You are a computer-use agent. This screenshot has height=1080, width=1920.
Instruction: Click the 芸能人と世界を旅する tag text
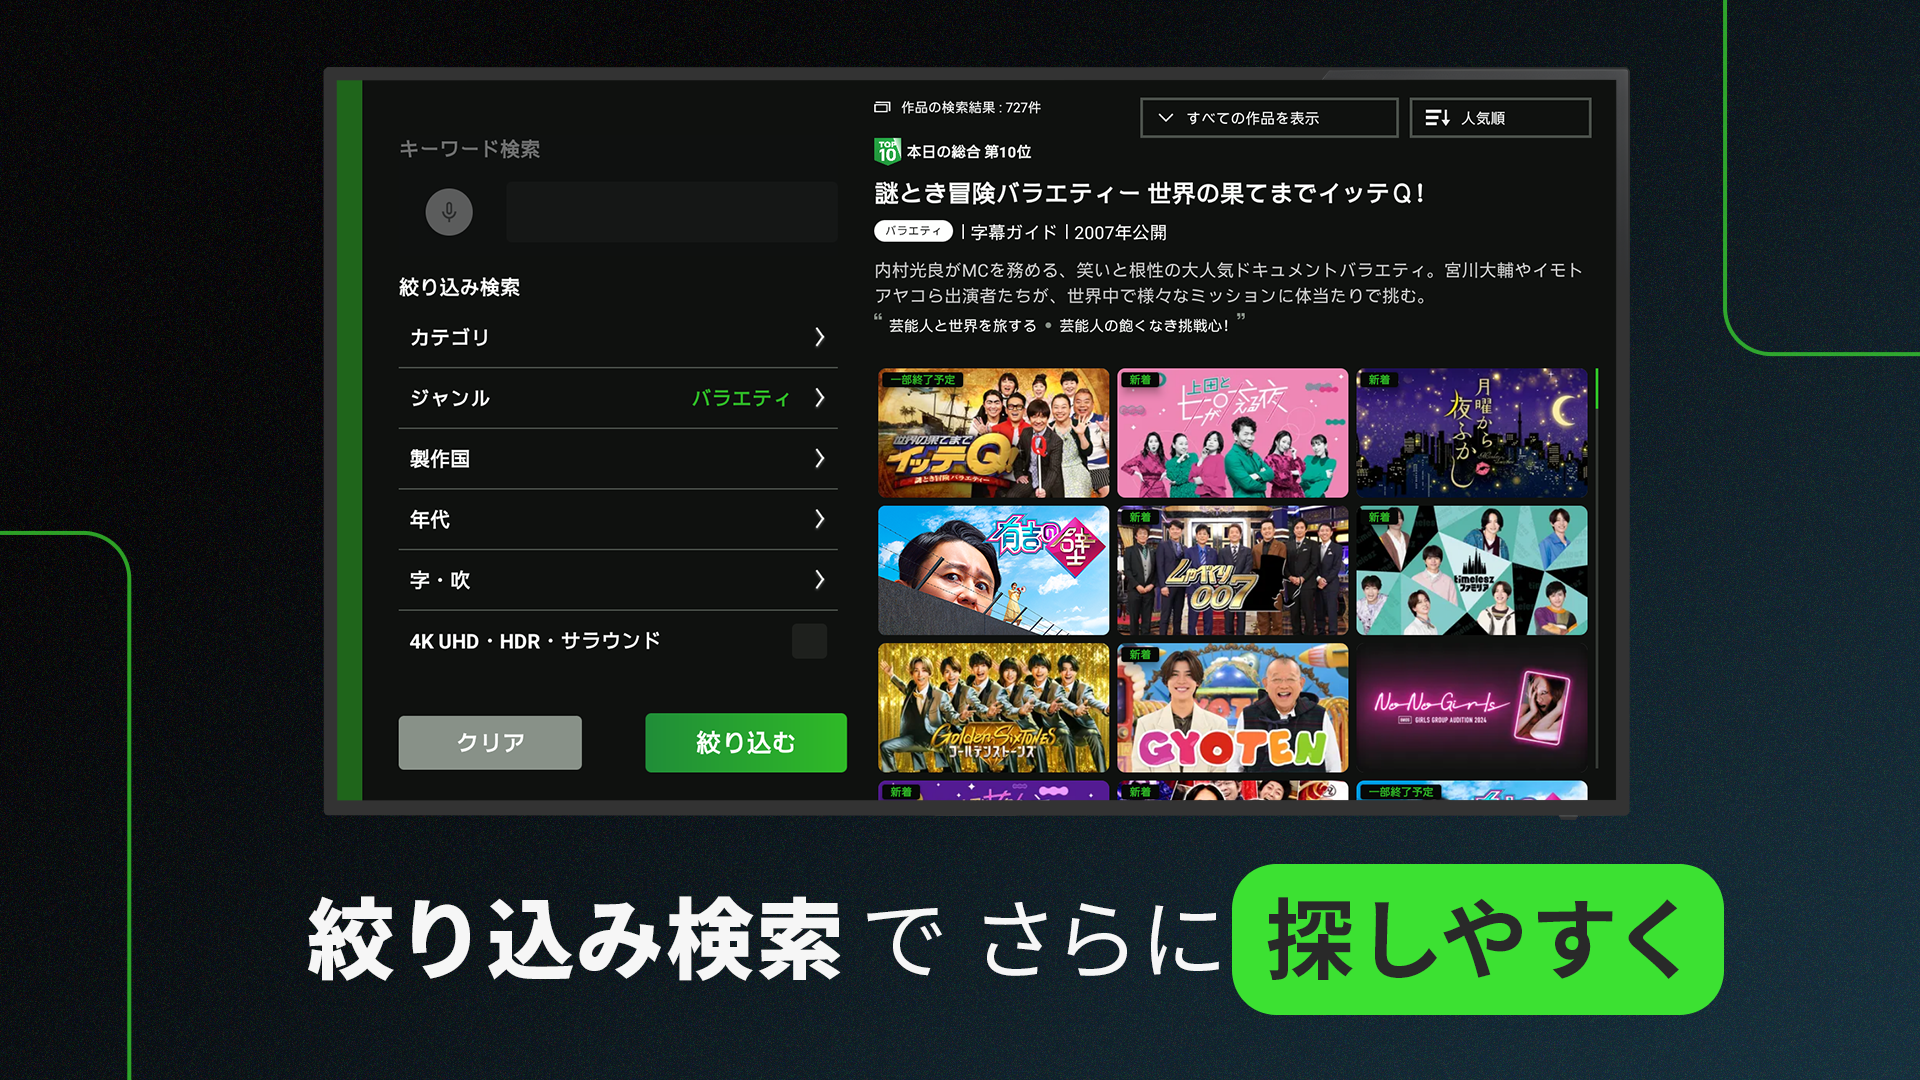[x=962, y=326]
